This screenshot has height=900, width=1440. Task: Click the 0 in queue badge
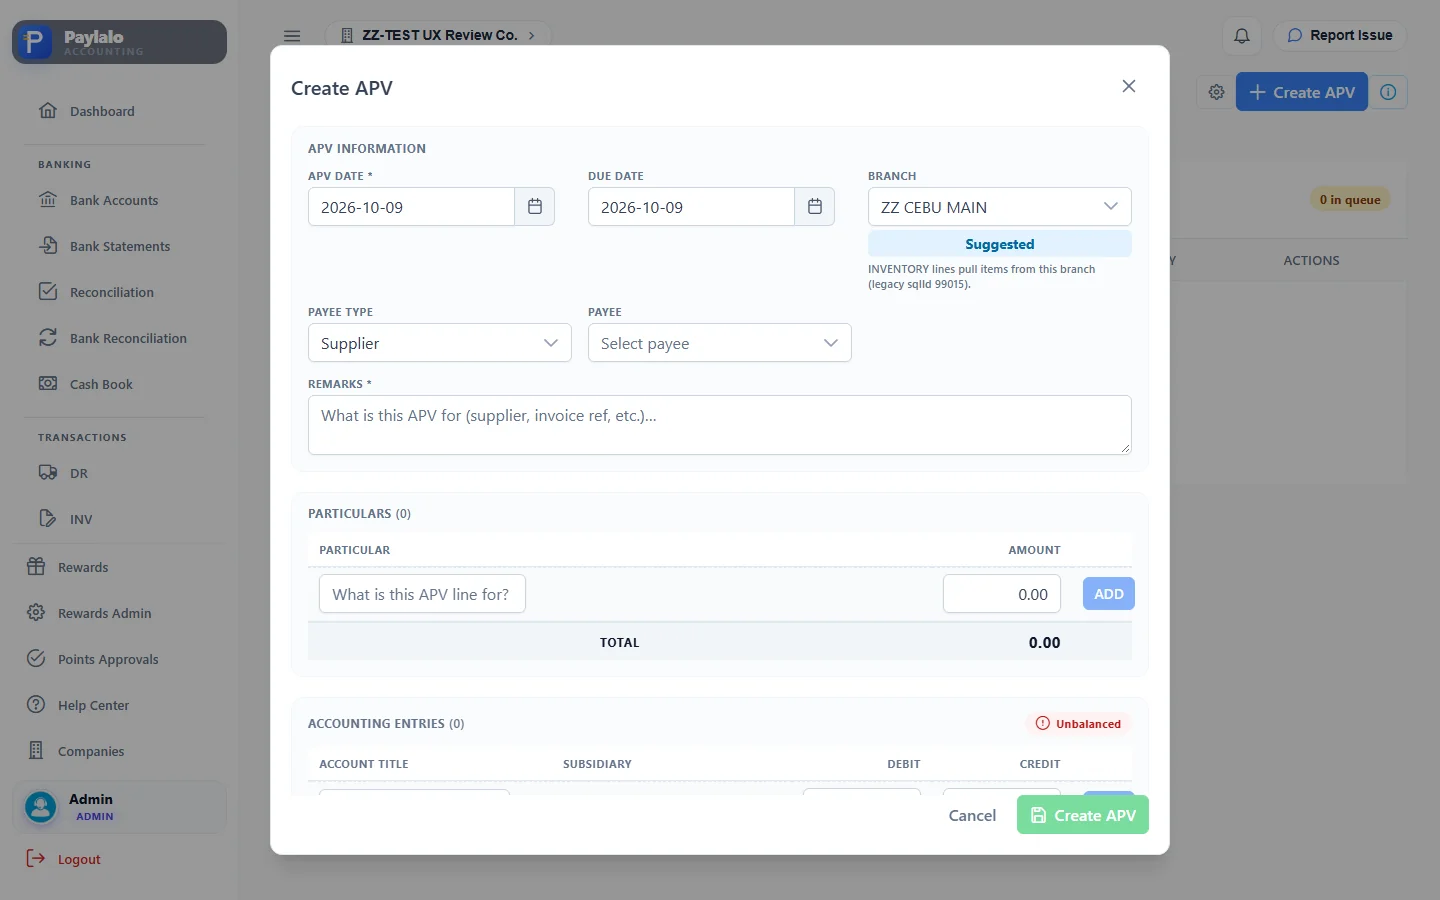pyautogui.click(x=1350, y=200)
